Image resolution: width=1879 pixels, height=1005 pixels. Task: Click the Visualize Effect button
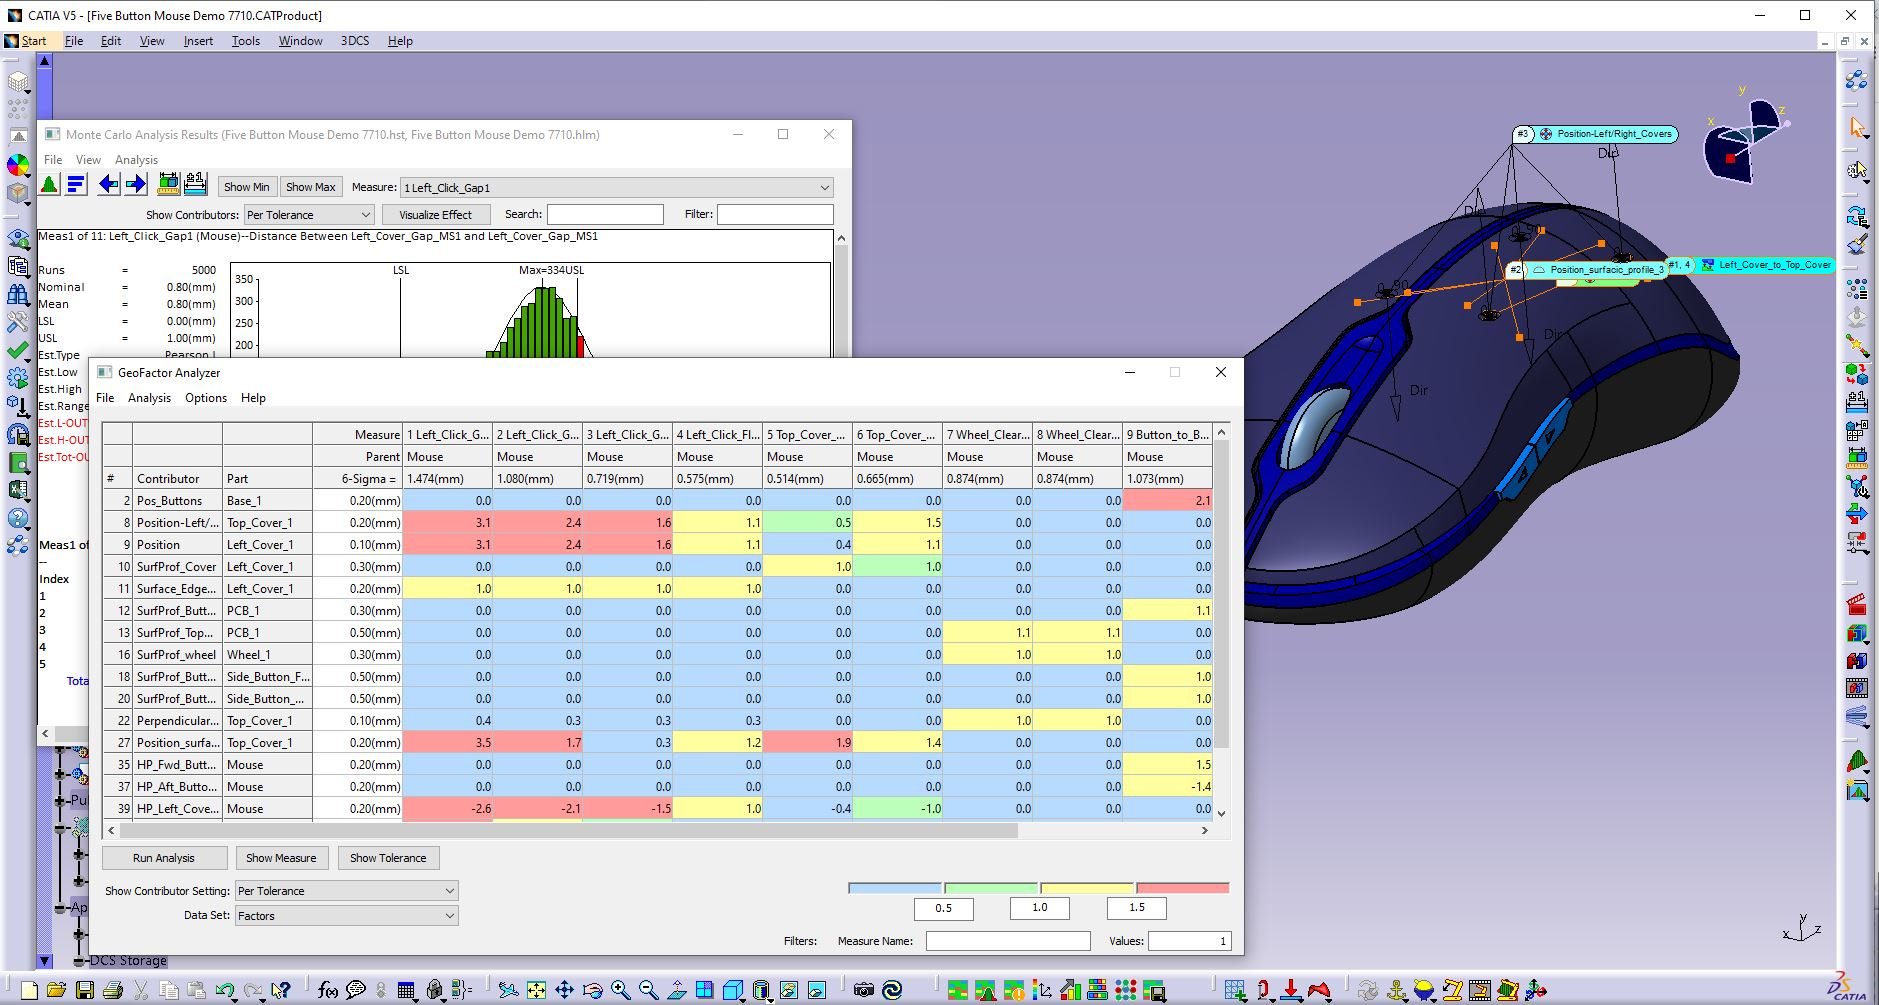435,215
